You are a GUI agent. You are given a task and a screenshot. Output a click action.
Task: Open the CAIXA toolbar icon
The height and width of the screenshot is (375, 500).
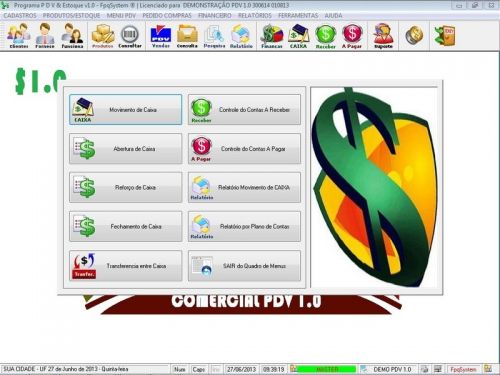[x=298, y=36]
